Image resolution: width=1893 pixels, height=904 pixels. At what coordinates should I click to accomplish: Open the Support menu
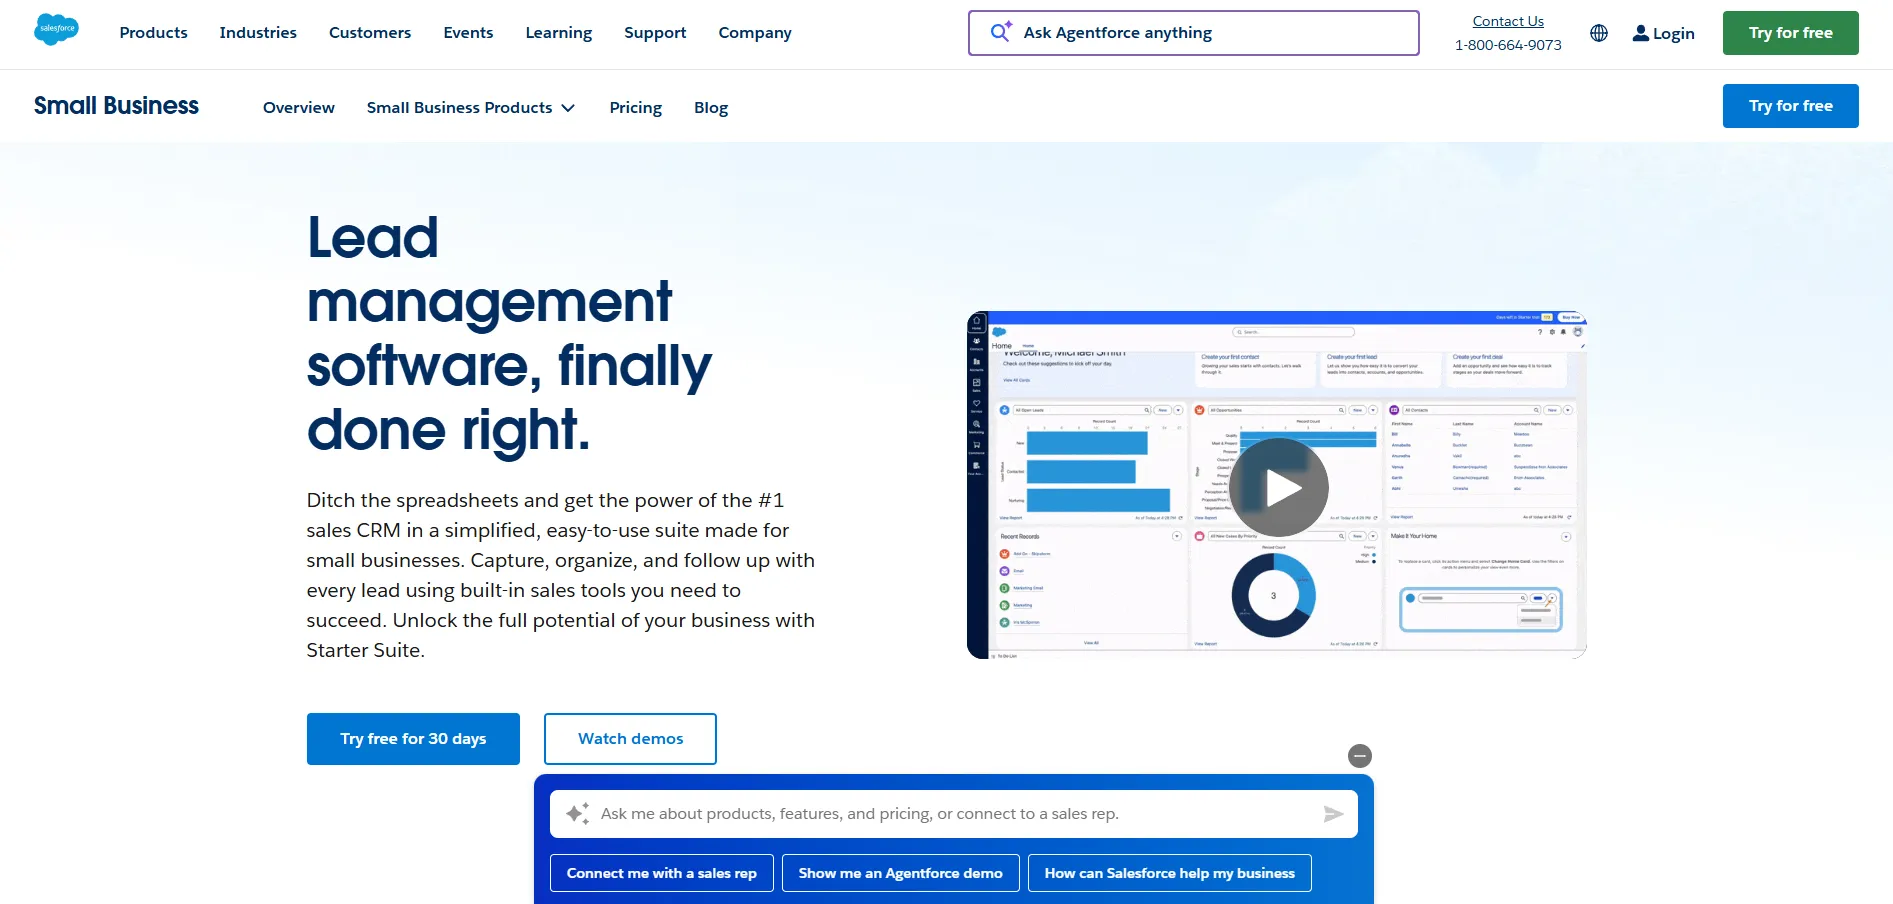tap(655, 33)
